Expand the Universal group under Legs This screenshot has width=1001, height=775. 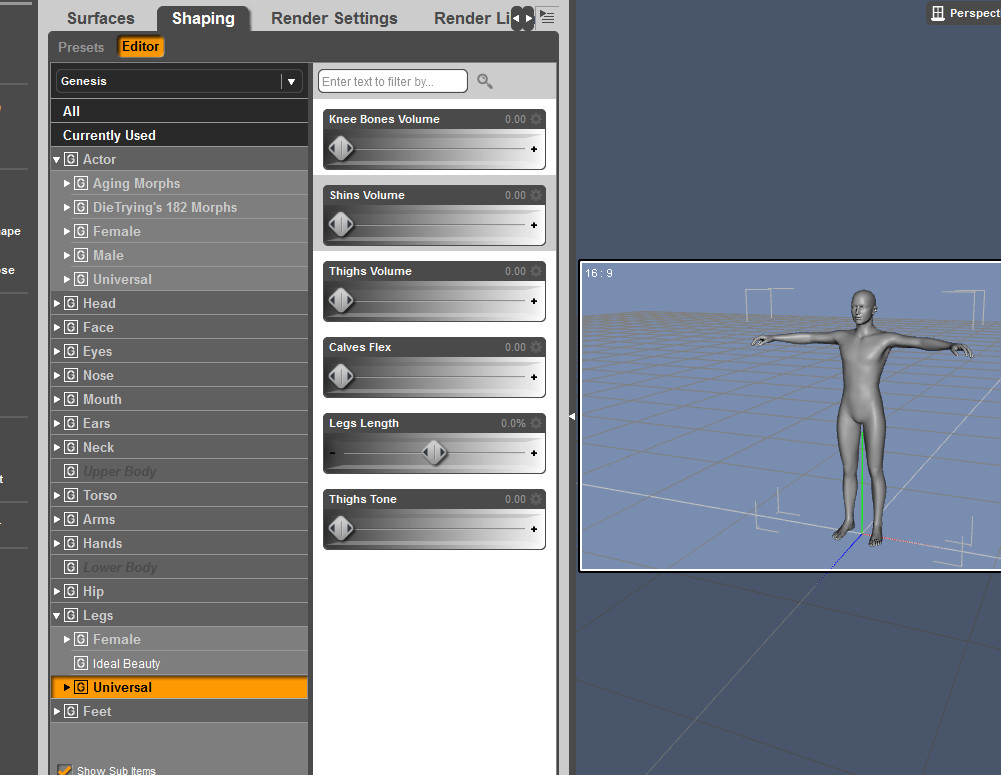click(x=66, y=688)
